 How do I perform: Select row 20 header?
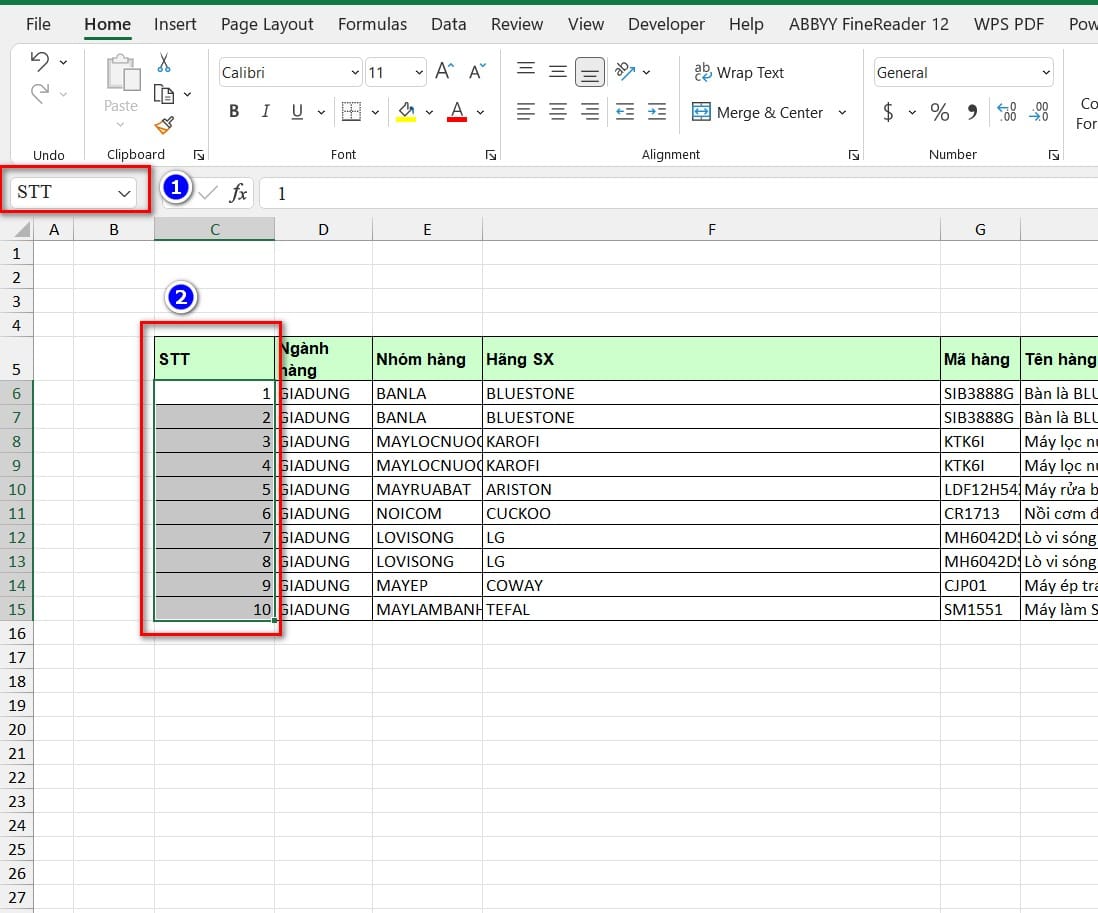(x=17, y=730)
